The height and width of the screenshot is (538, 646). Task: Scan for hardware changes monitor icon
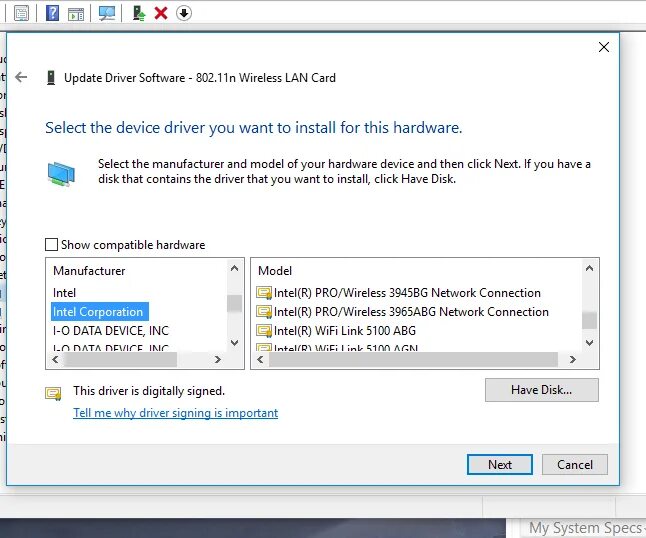[107, 13]
